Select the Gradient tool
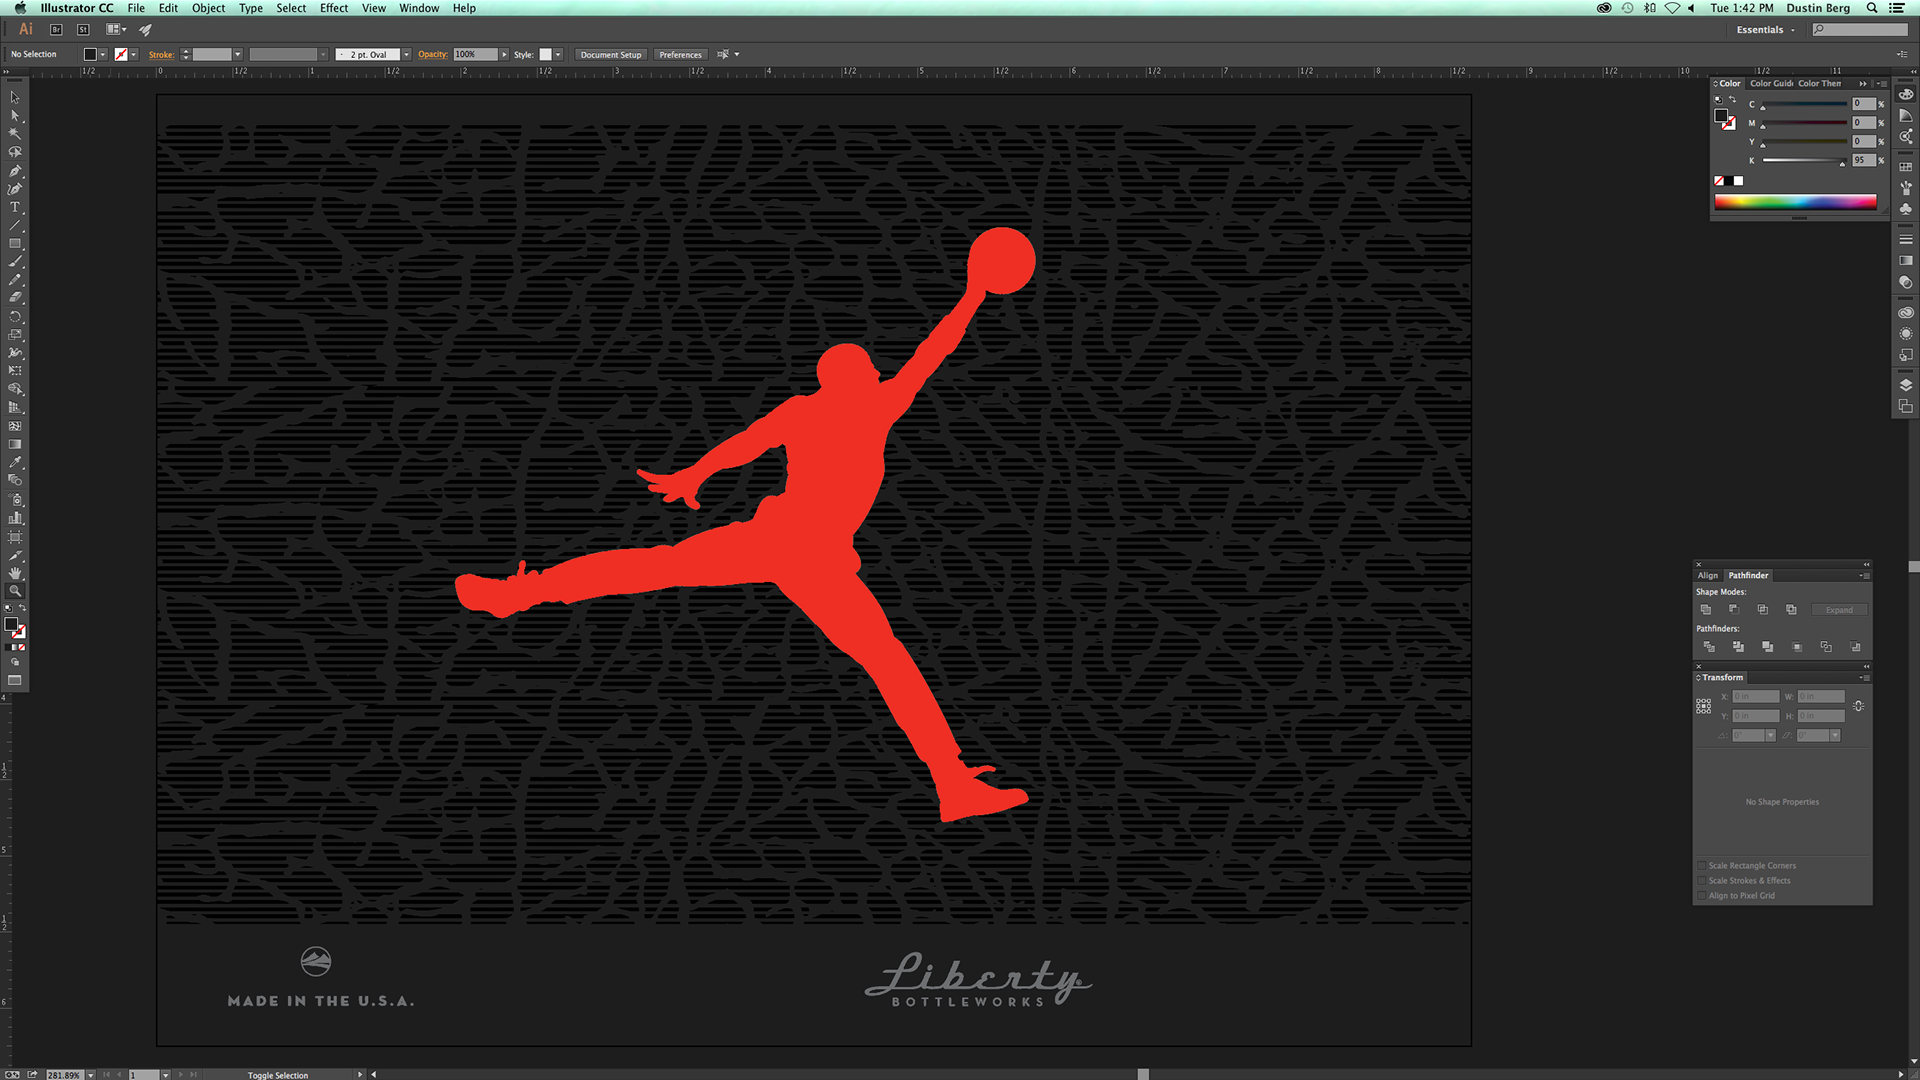The image size is (1920, 1080). [15, 444]
